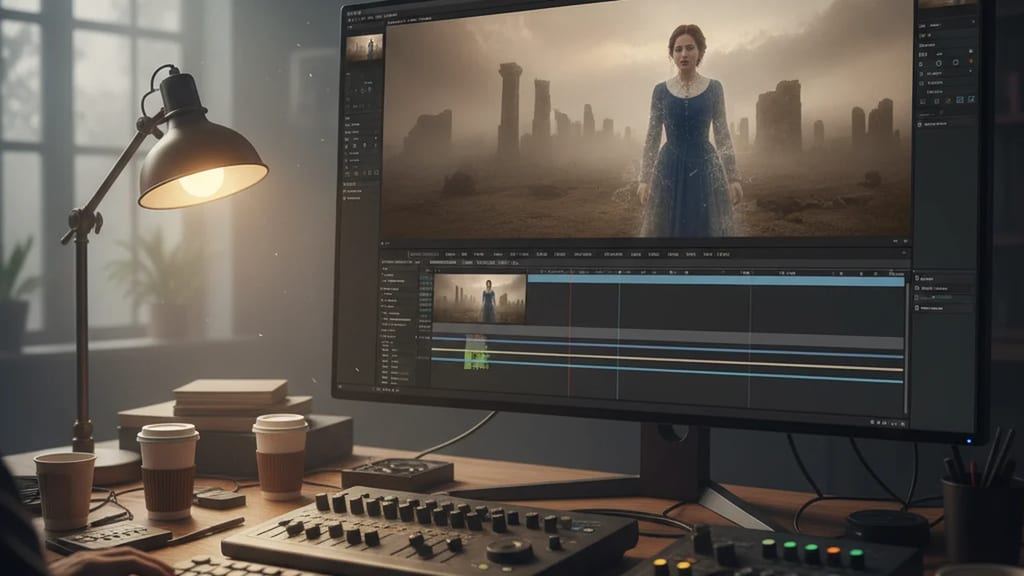Image resolution: width=1024 pixels, height=576 pixels.
Task: Click the status icons at the window's bottom-right
Action: (x=888, y=423)
